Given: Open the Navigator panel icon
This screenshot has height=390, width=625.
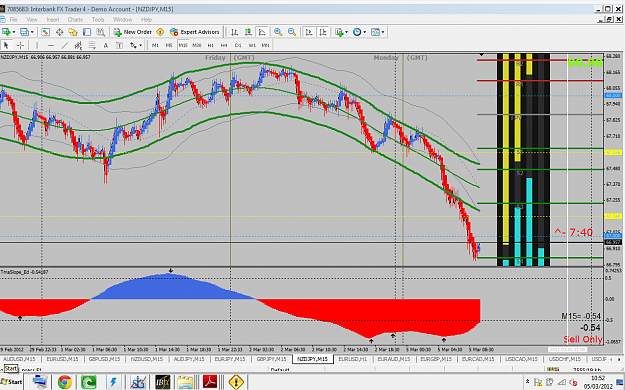Looking at the screenshot, I should (73, 32).
